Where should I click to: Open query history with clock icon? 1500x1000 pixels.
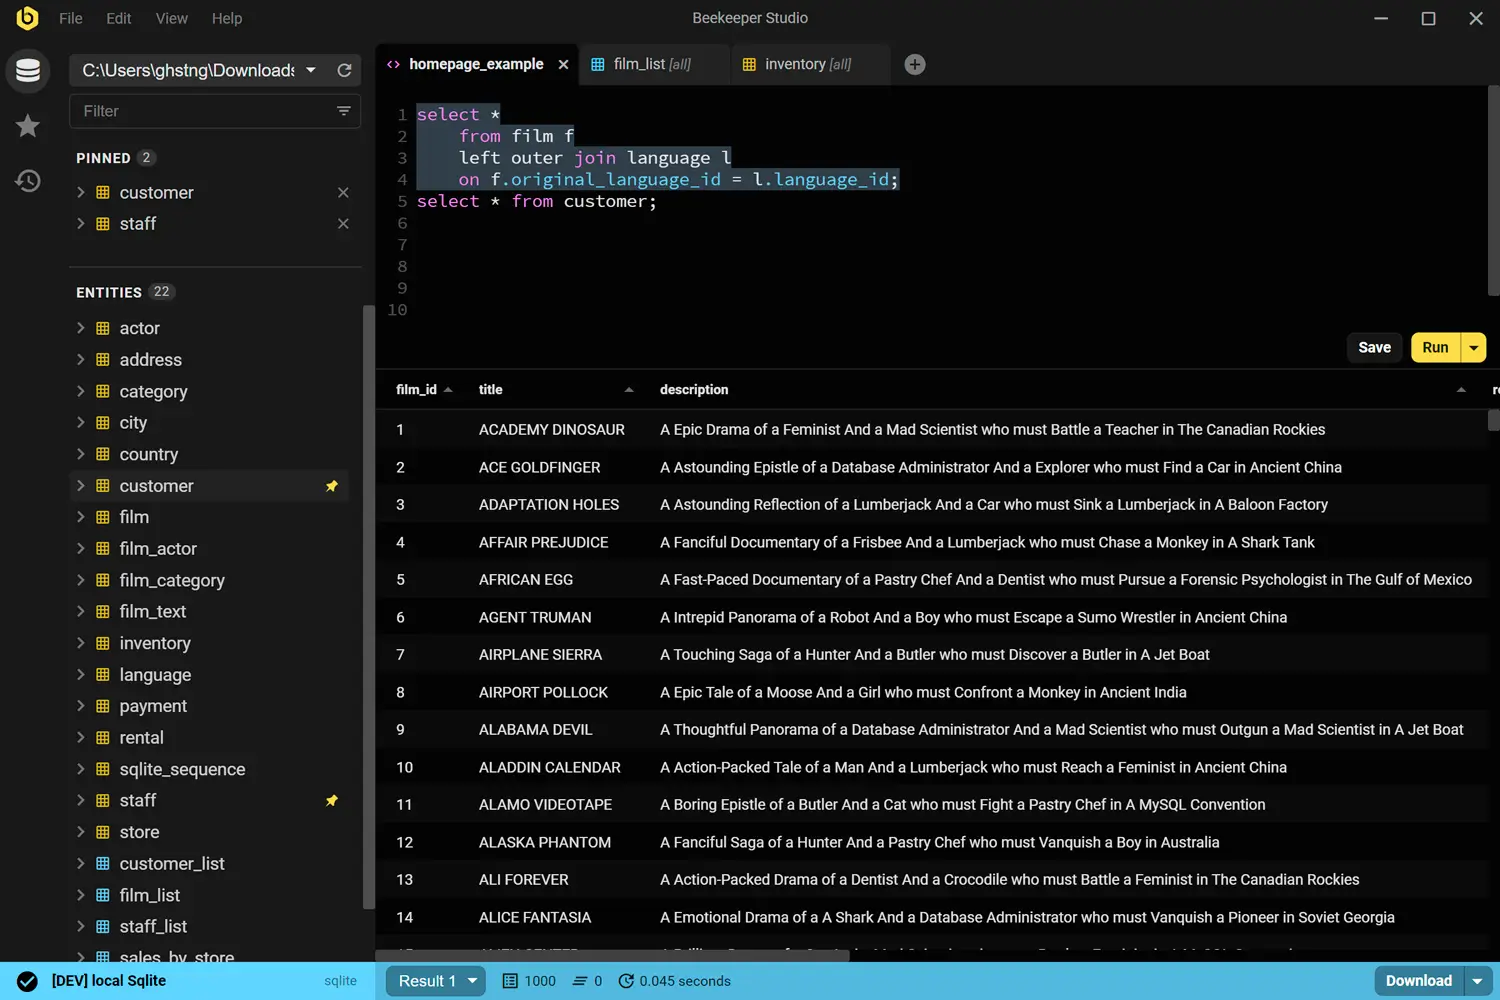pyautogui.click(x=27, y=181)
